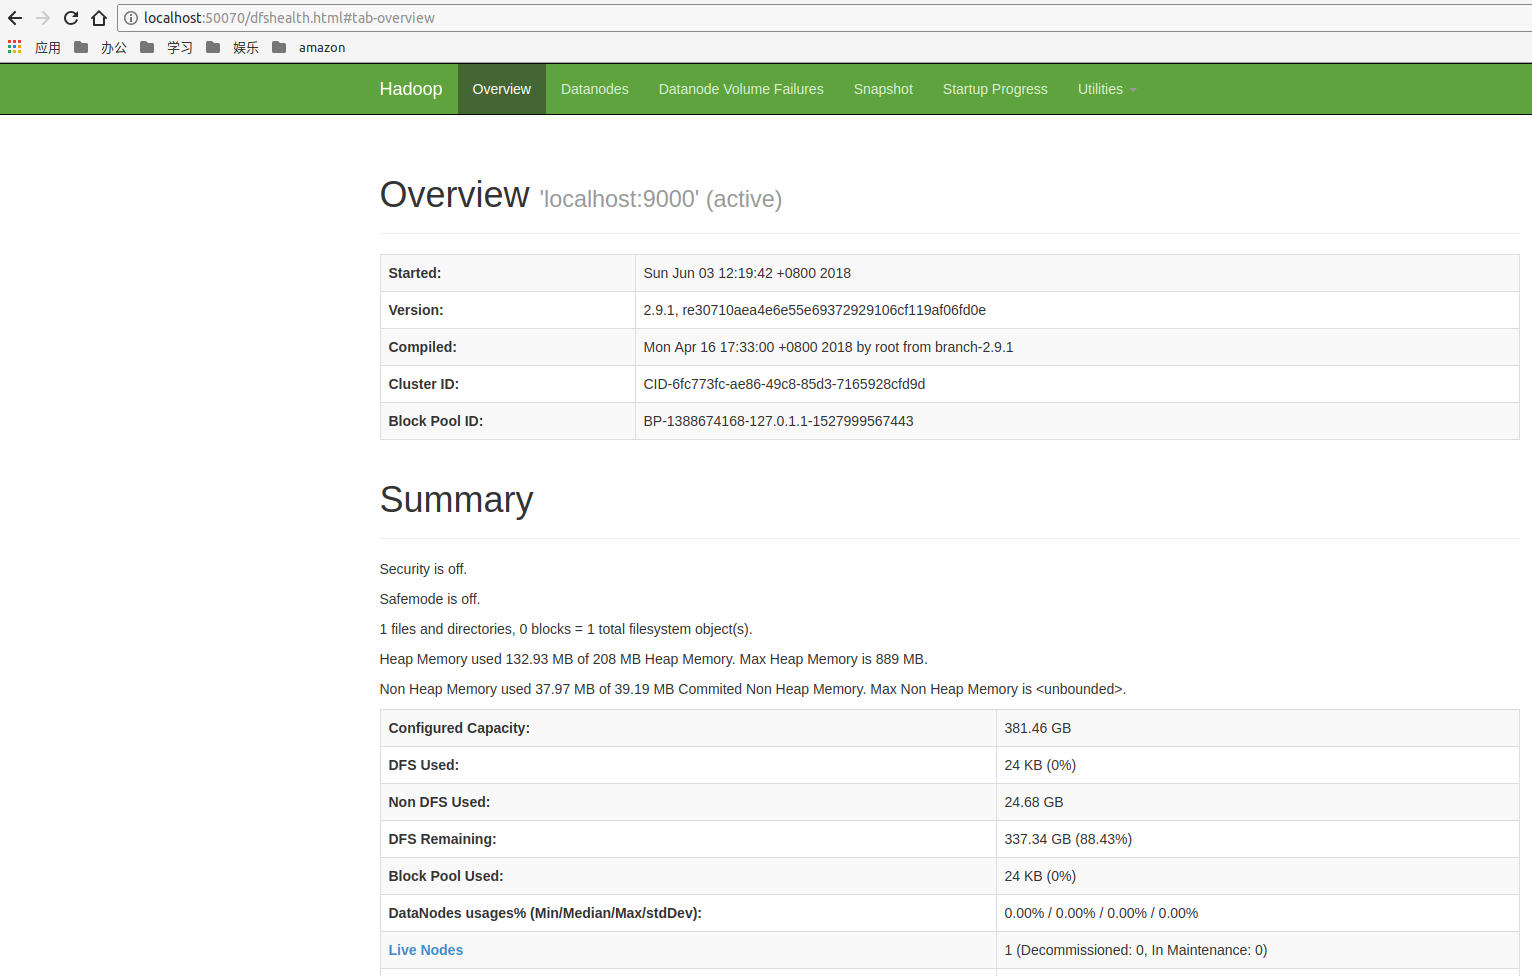This screenshot has height=976, width=1532.
Task: Click the browser forward arrow
Action: 43,18
